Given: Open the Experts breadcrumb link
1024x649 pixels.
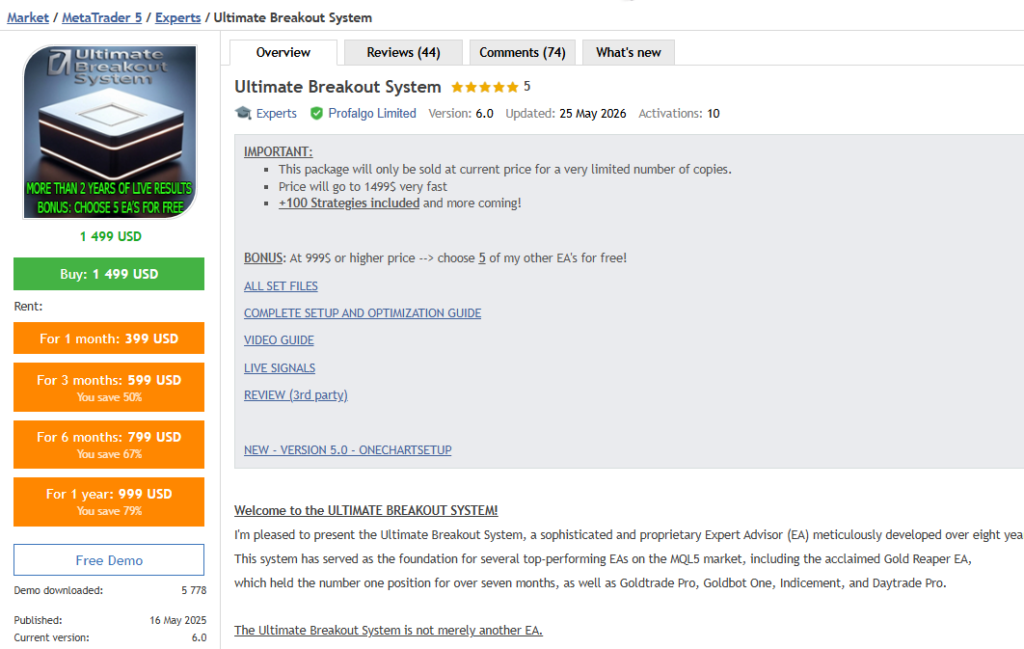Looking at the screenshot, I should click(x=178, y=18).
